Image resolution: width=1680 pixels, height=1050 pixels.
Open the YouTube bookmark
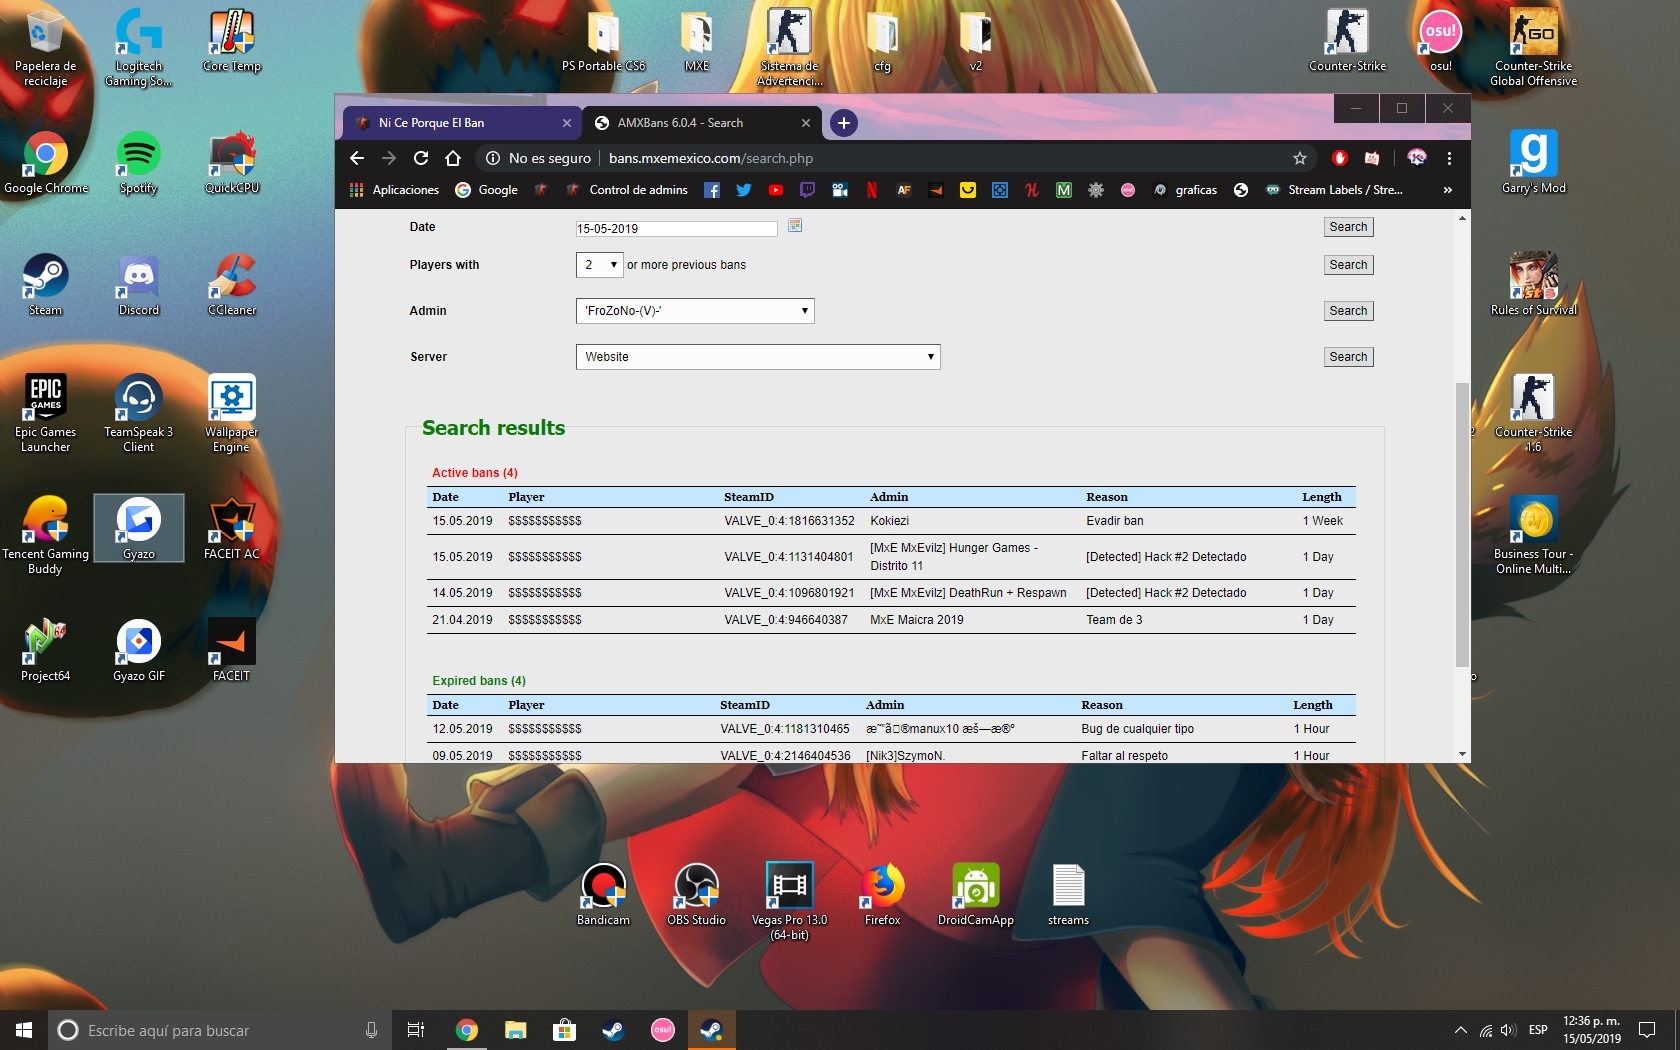[776, 190]
